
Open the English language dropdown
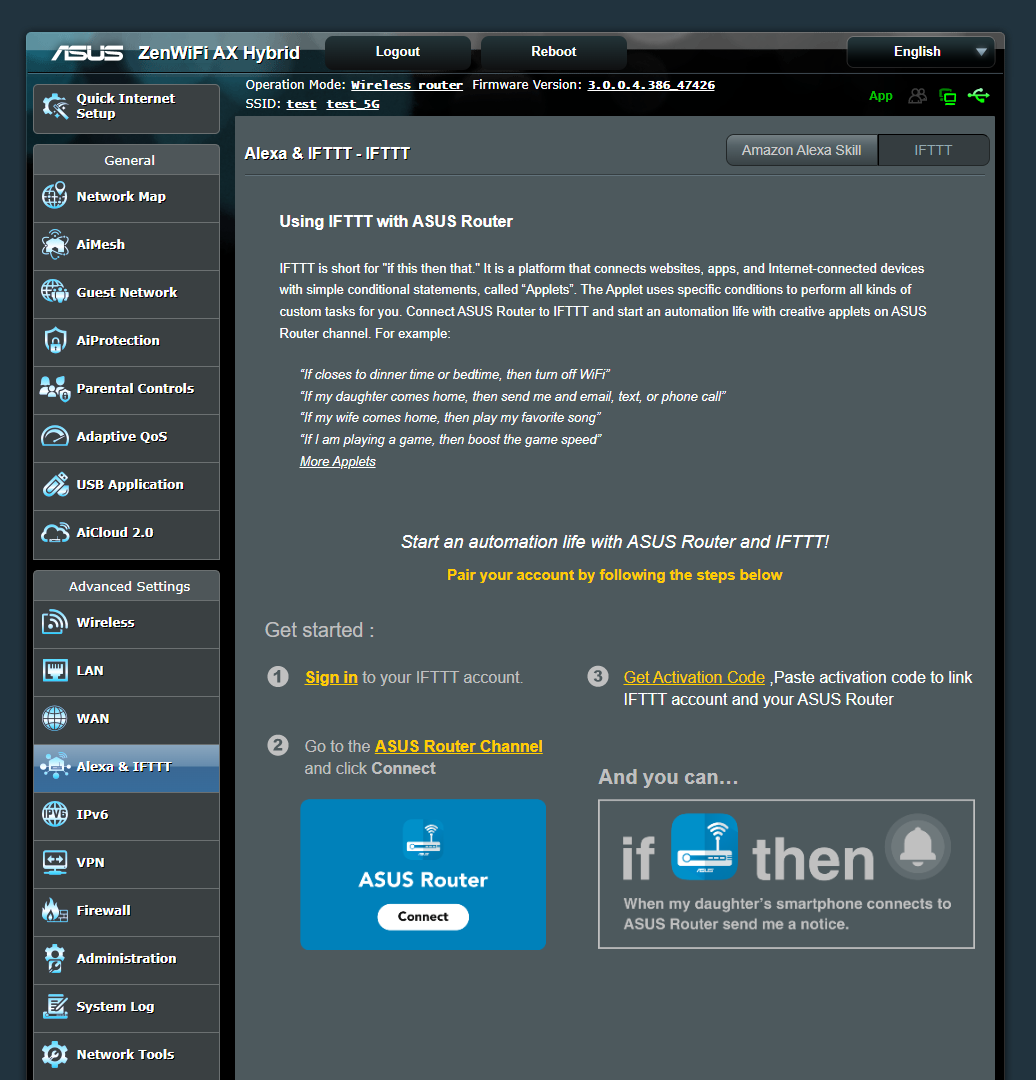(919, 51)
